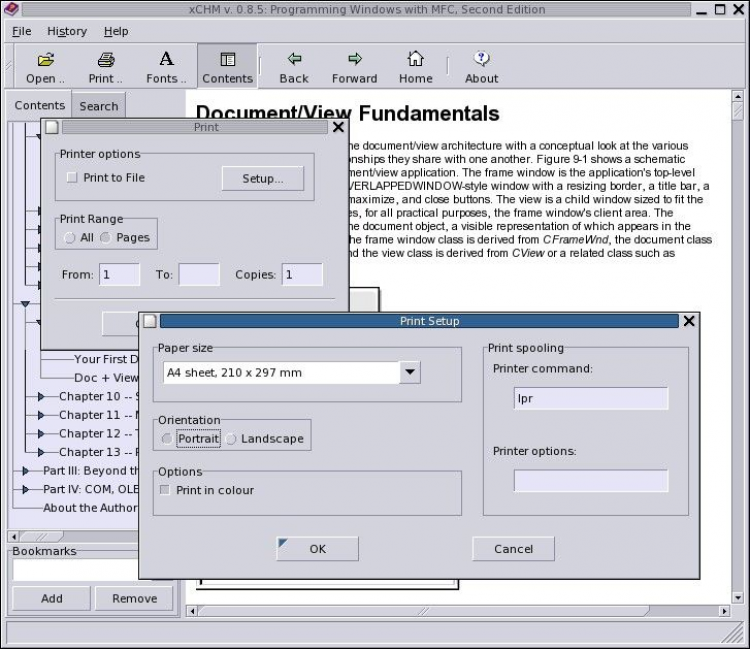Click the From page input field
Image resolution: width=750 pixels, height=649 pixels.
pyautogui.click(x=120, y=275)
